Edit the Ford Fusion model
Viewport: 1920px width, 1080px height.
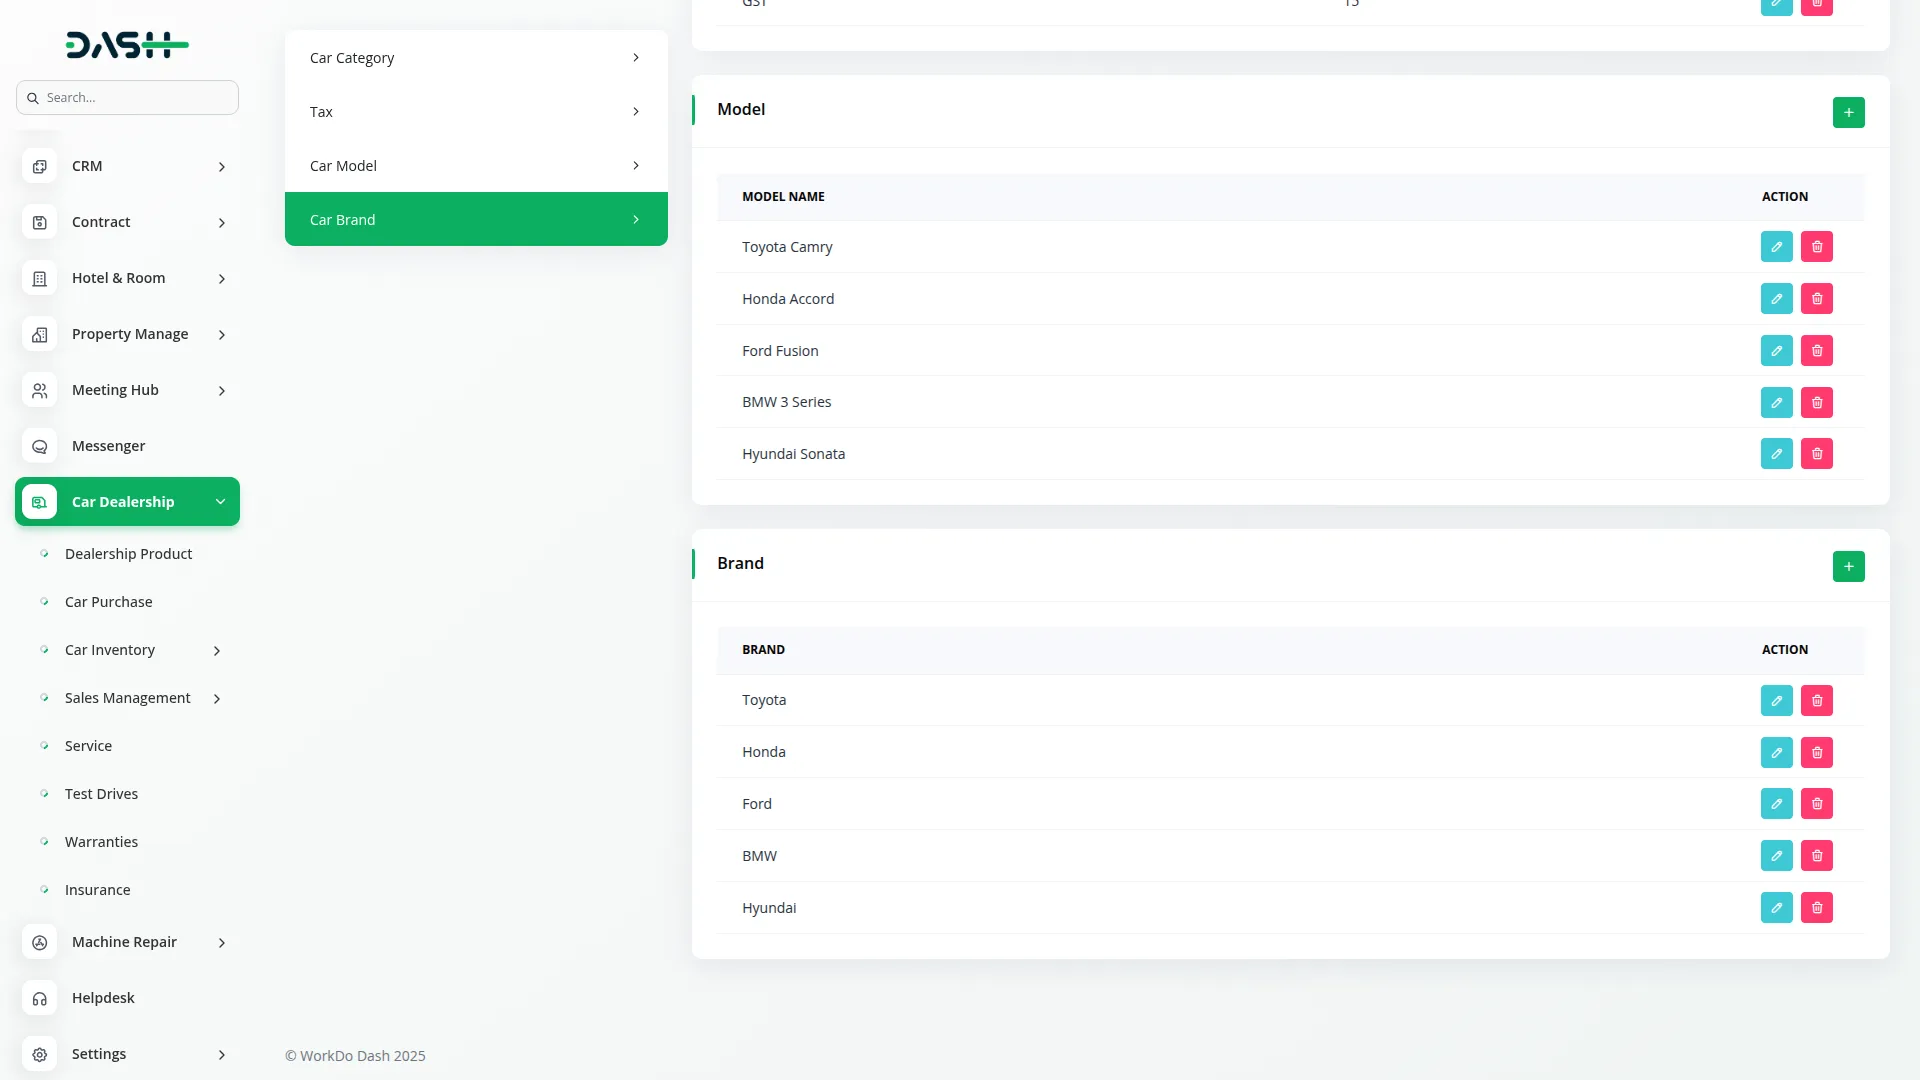click(1776, 351)
